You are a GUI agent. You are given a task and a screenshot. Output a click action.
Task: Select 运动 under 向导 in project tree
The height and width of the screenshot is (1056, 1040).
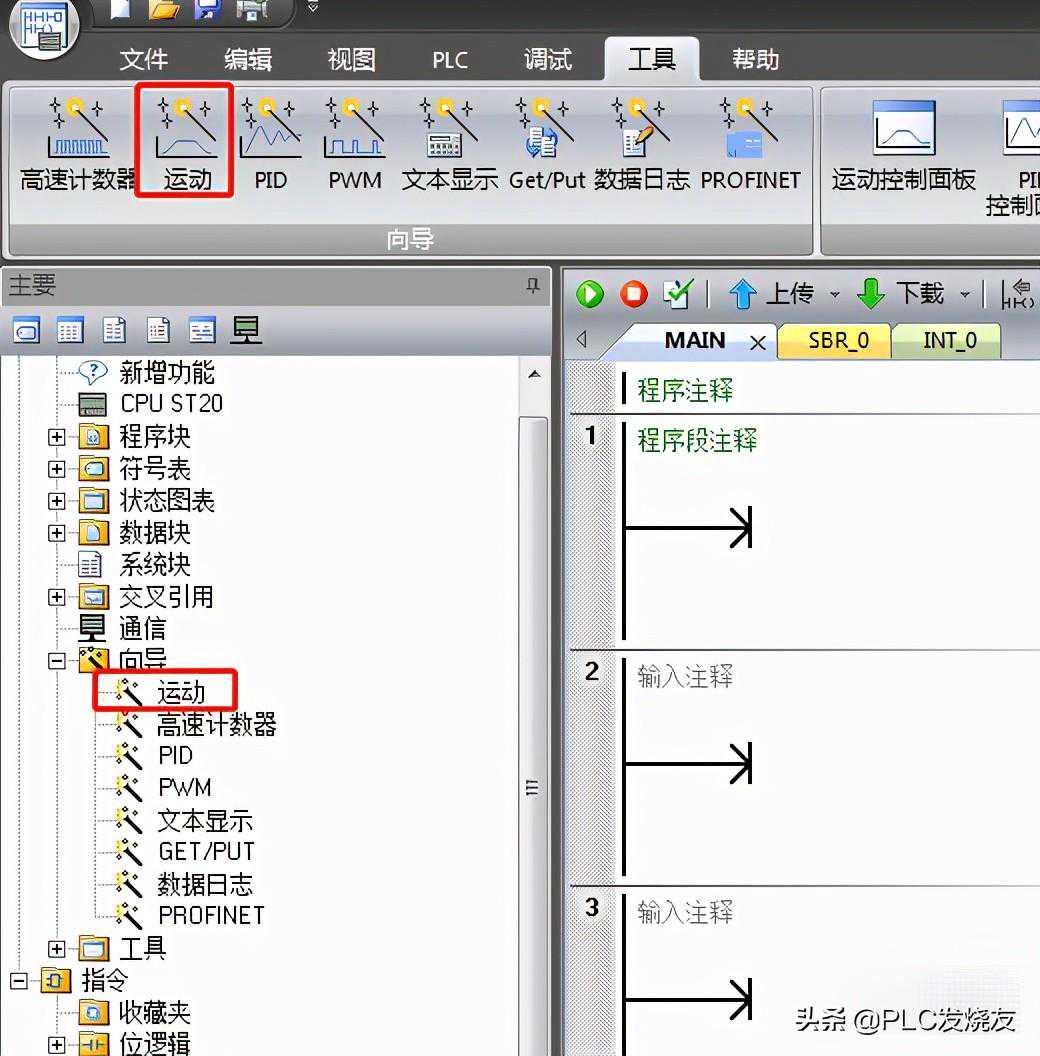[180, 692]
